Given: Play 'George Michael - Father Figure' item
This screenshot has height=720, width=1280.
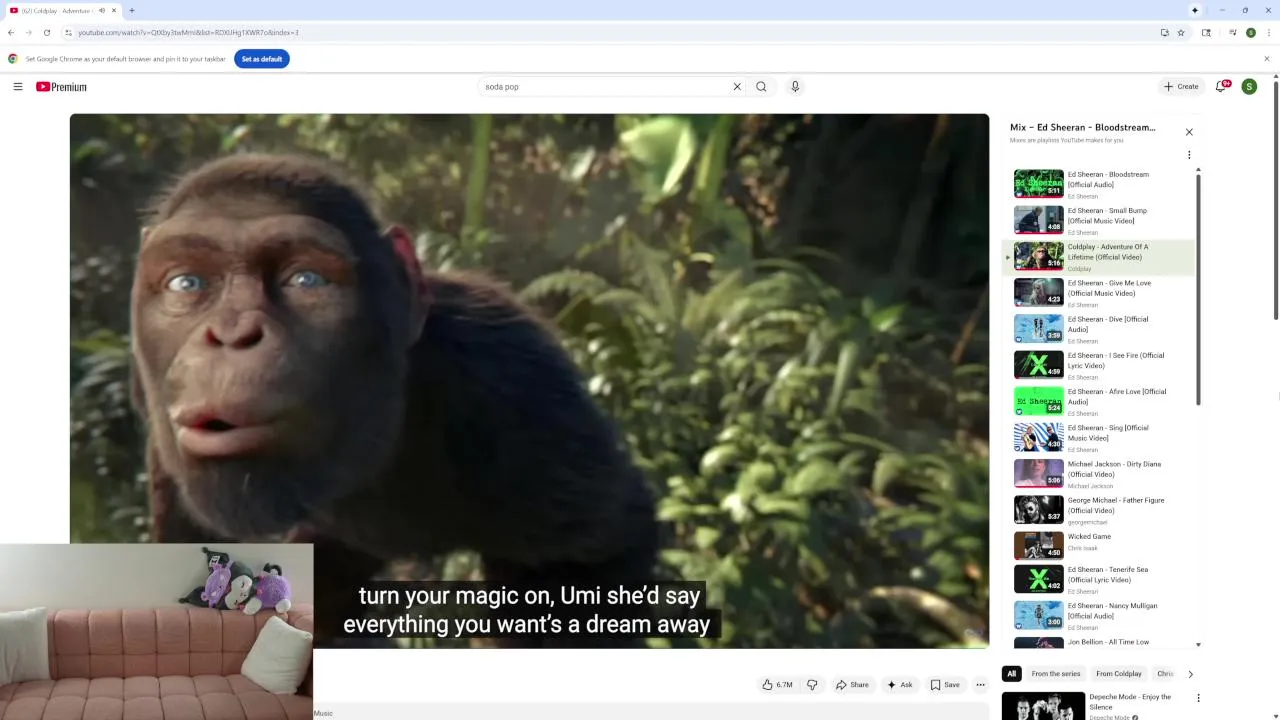Looking at the screenshot, I should coord(1100,510).
